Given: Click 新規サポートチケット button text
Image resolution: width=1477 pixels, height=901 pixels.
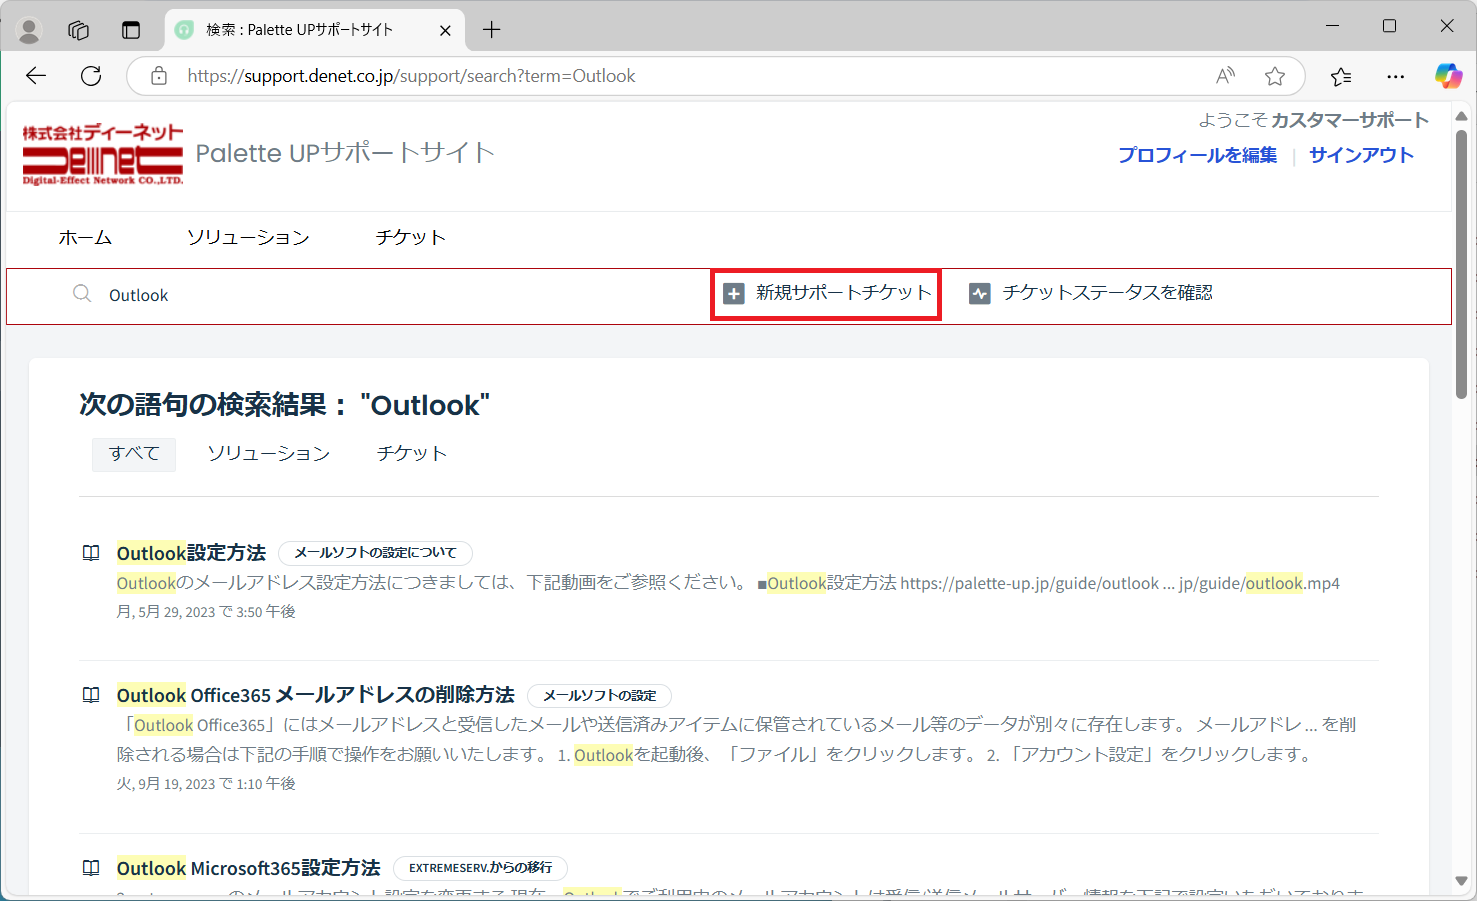Looking at the screenshot, I should (843, 293).
